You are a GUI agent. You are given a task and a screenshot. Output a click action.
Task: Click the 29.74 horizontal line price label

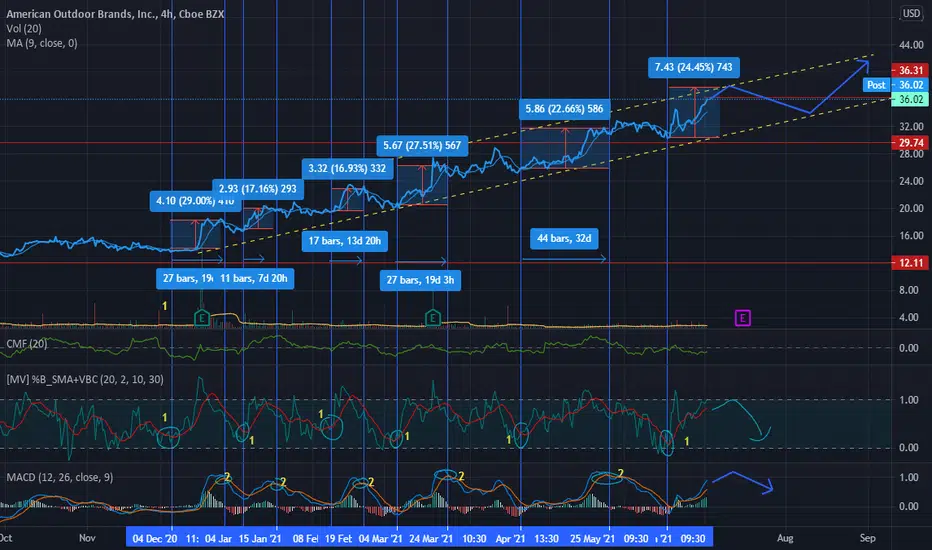(x=910, y=143)
